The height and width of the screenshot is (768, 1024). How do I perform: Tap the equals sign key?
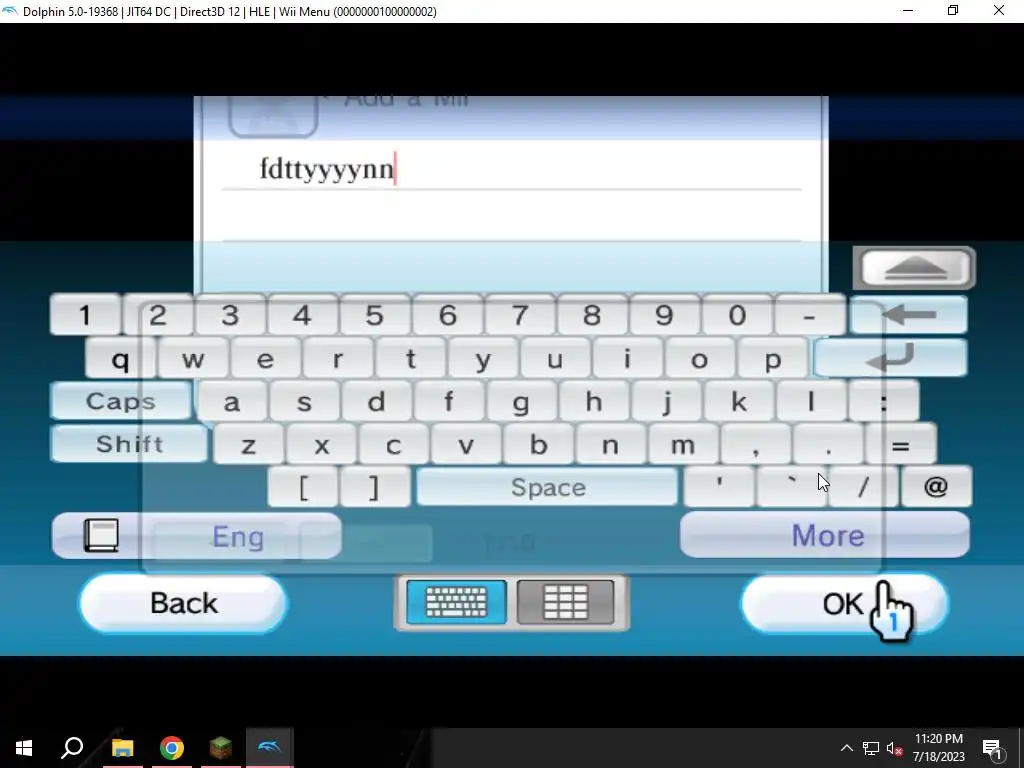901,445
